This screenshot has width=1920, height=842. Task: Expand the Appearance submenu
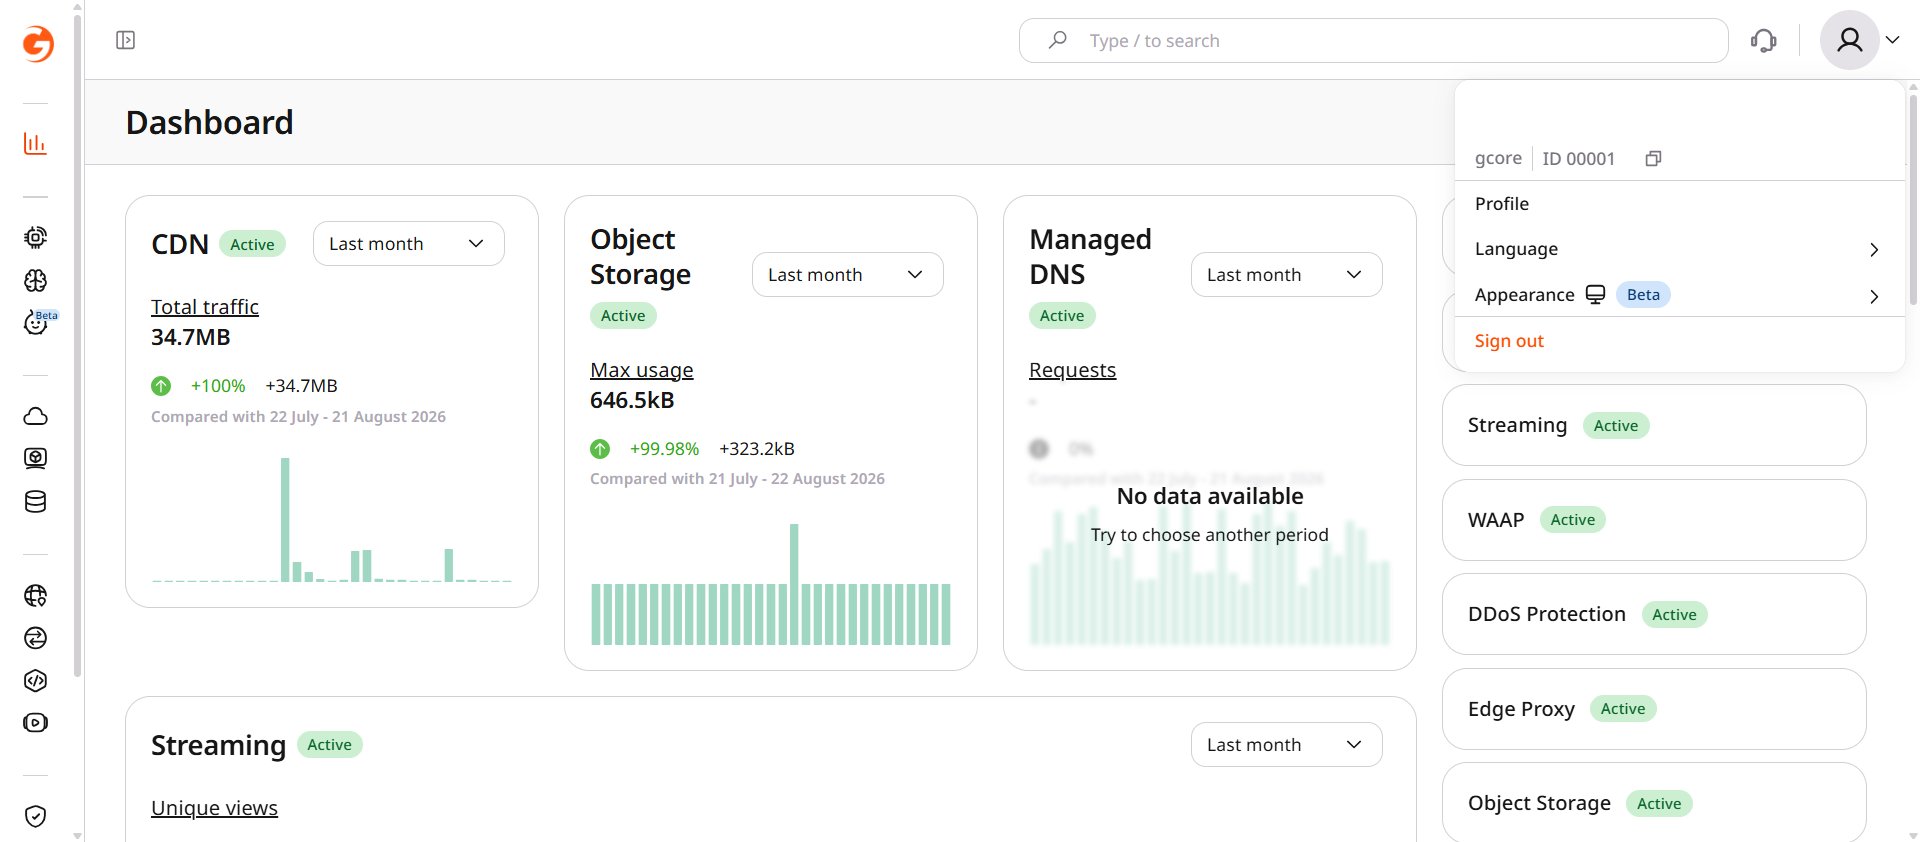[1679, 295]
